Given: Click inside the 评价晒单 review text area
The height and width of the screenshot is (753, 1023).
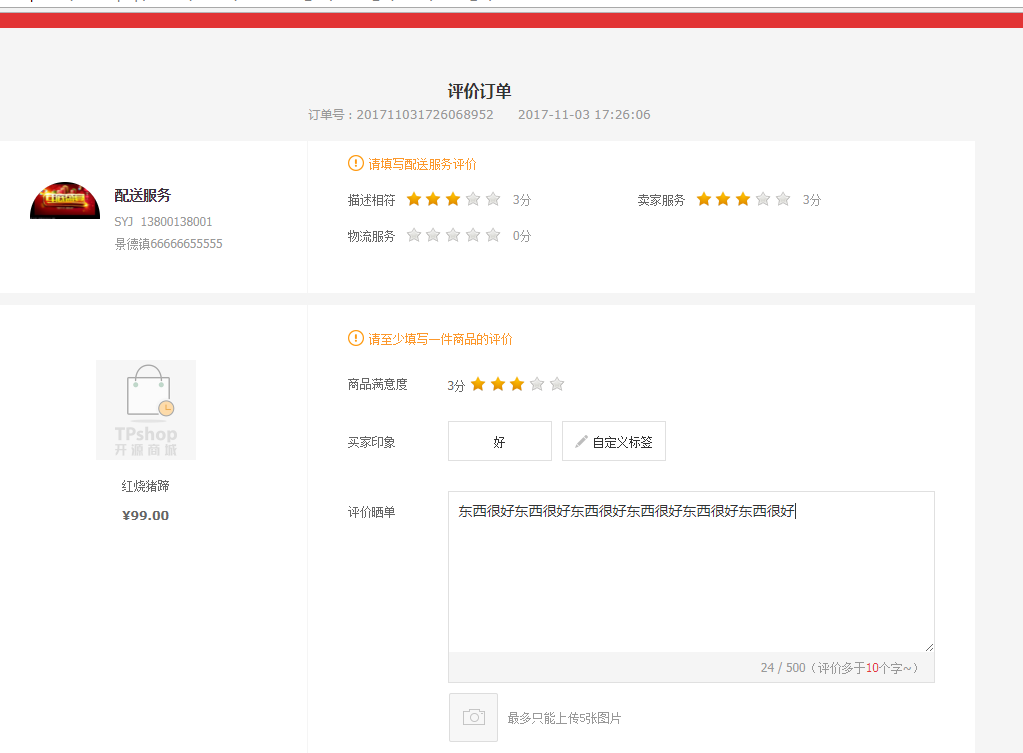Looking at the screenshot, I should point(690,580).
